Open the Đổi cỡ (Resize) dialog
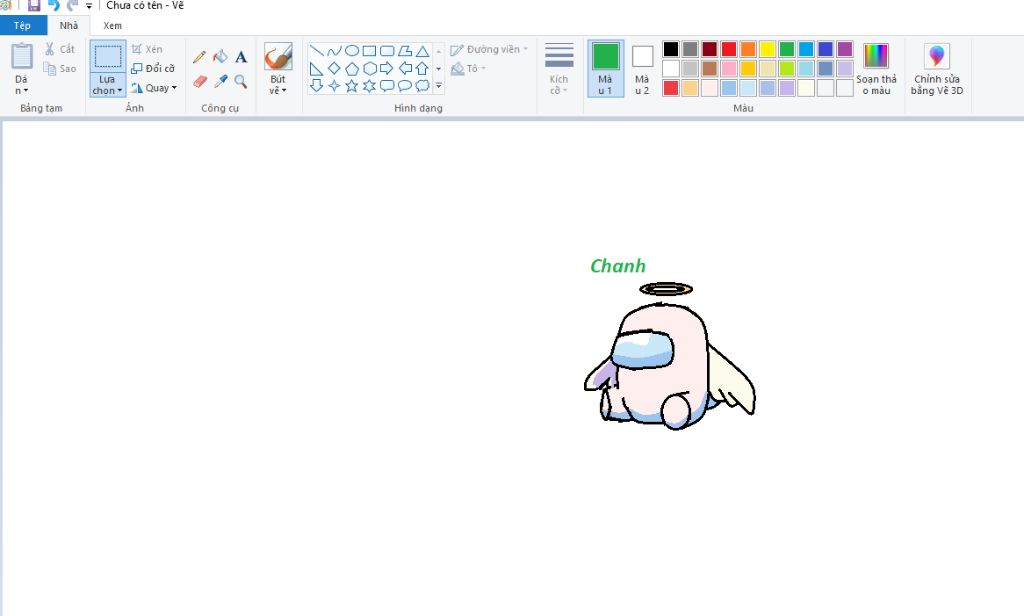Screen dimensions: 1024x616 pyautogui.click(x=153, y=69)
